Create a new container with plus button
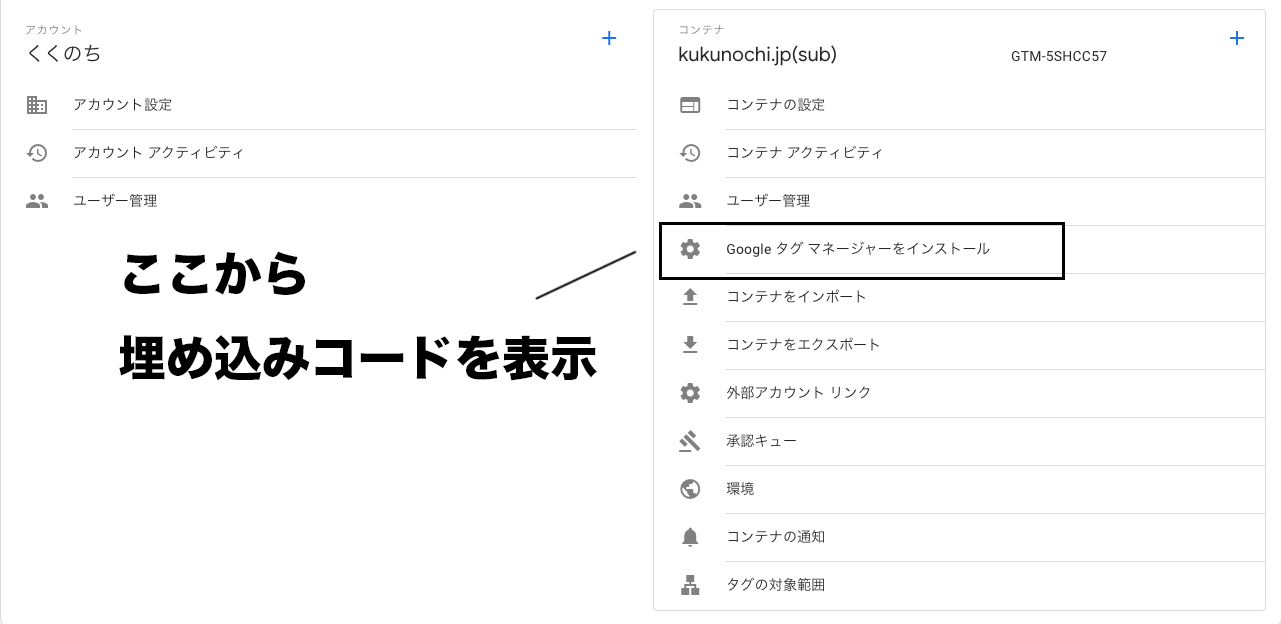Viewport: 1281px width, 624px height. click(1237, 38)
